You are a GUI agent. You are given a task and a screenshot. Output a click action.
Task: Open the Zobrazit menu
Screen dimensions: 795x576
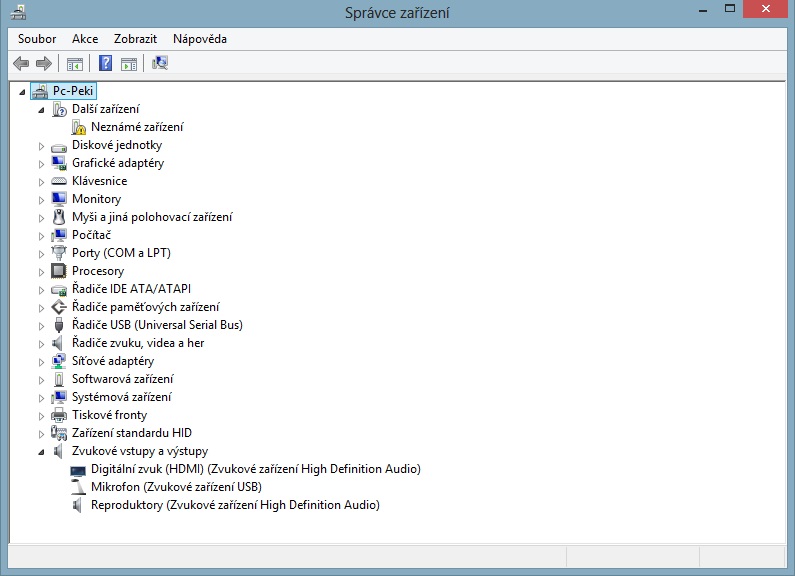tap(135, 39)
